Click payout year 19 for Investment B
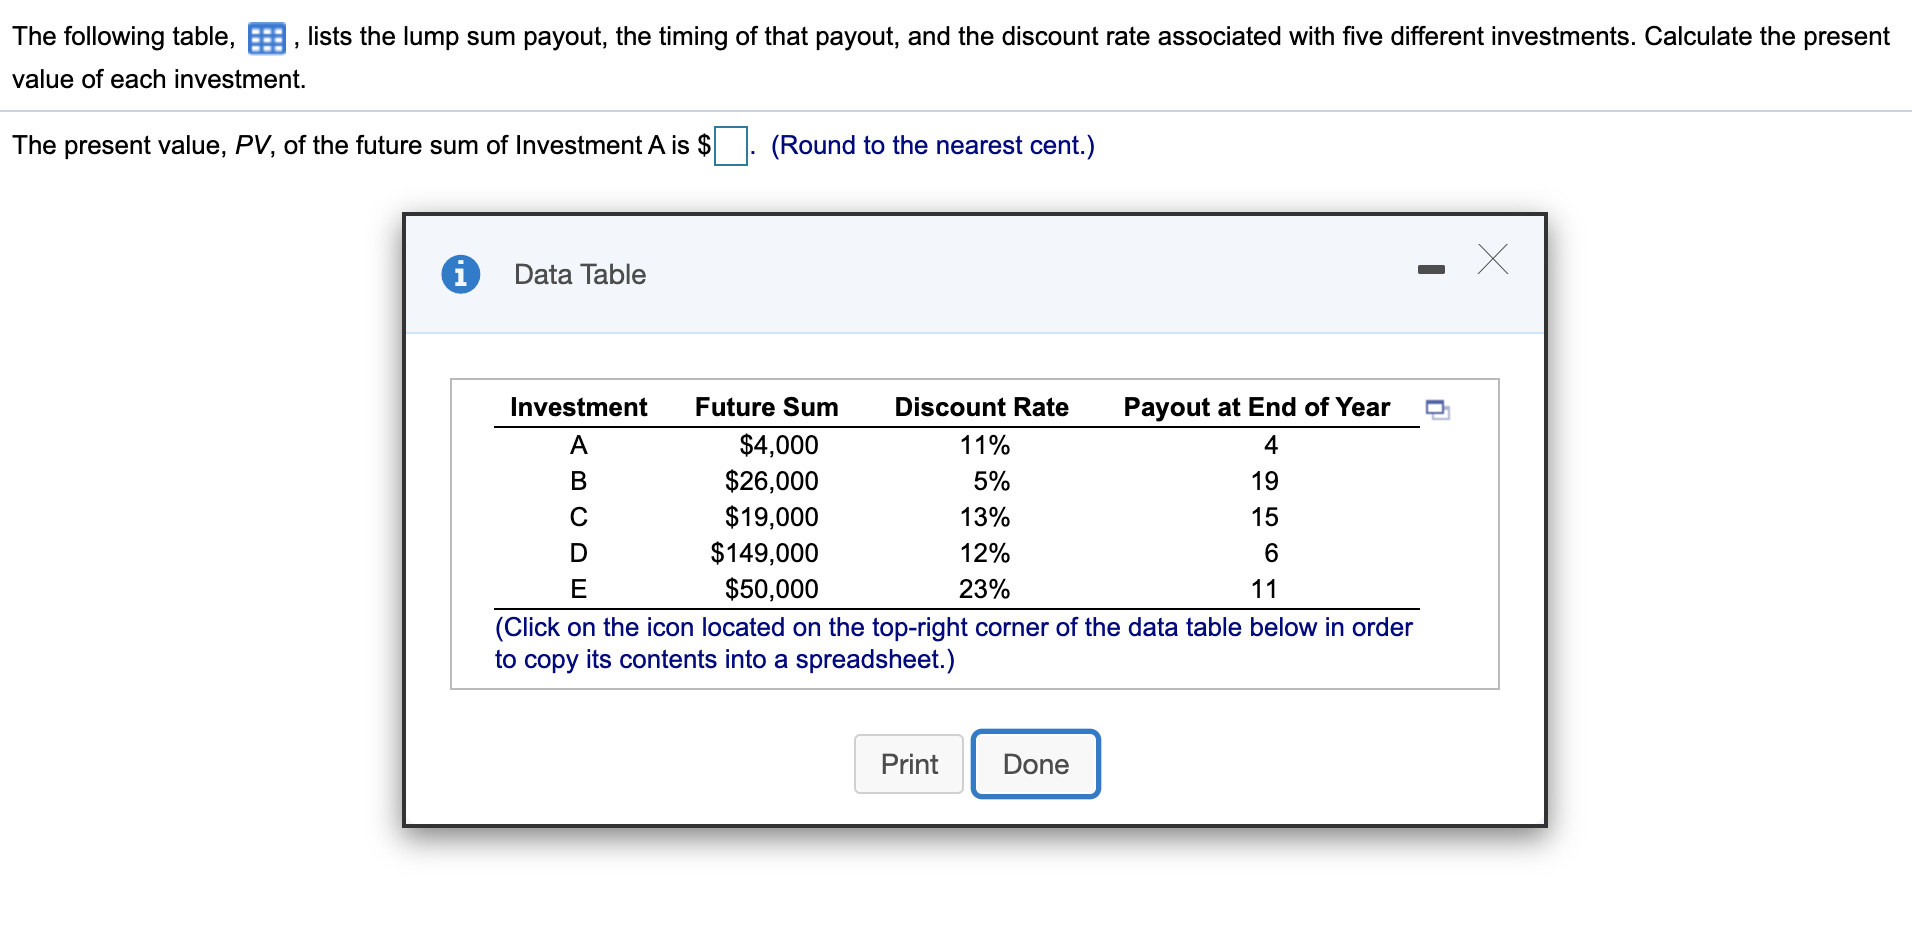This screenshot has height=946, width=1912. (1264, 481)
